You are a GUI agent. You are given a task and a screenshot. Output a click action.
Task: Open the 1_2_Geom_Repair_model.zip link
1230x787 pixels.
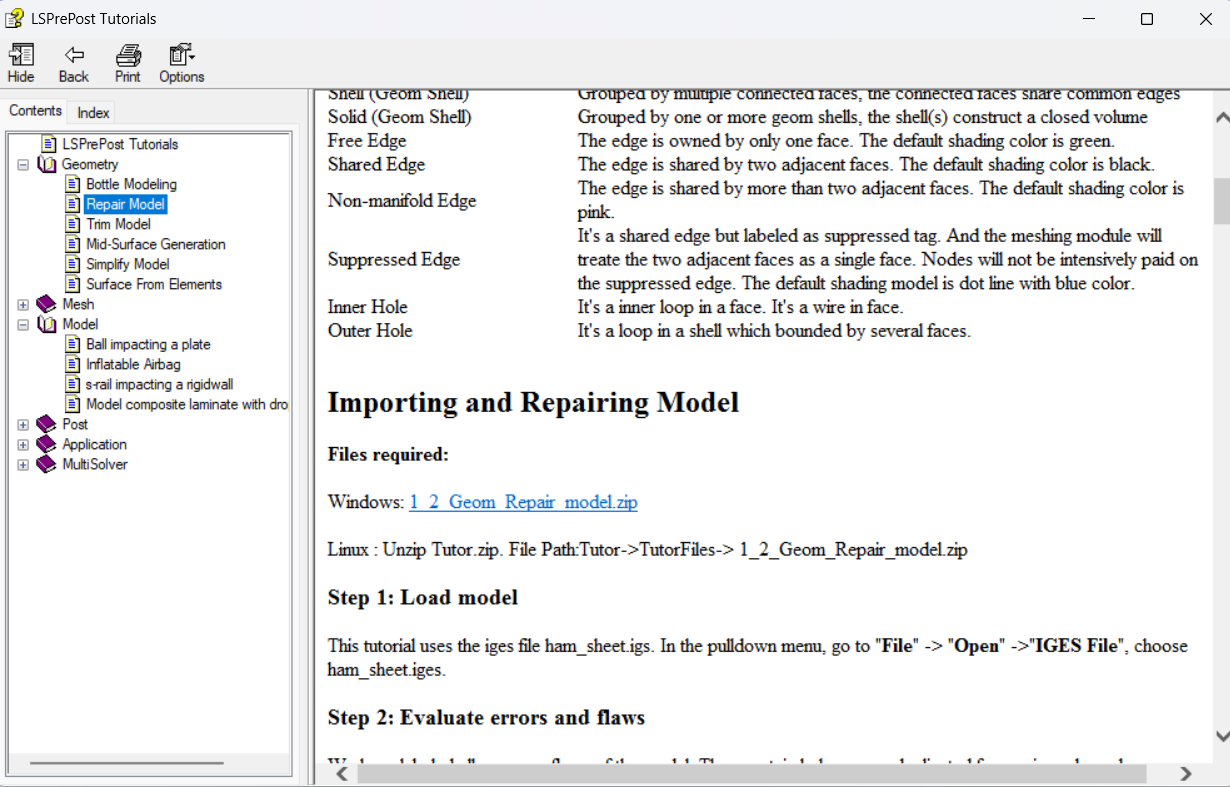[x=523, y=502]
